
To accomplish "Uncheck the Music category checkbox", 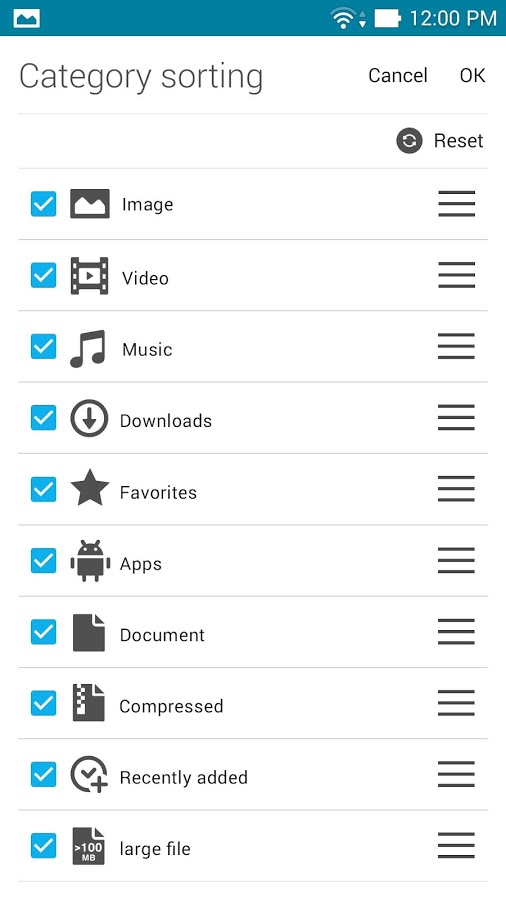I will pos(44,347).
